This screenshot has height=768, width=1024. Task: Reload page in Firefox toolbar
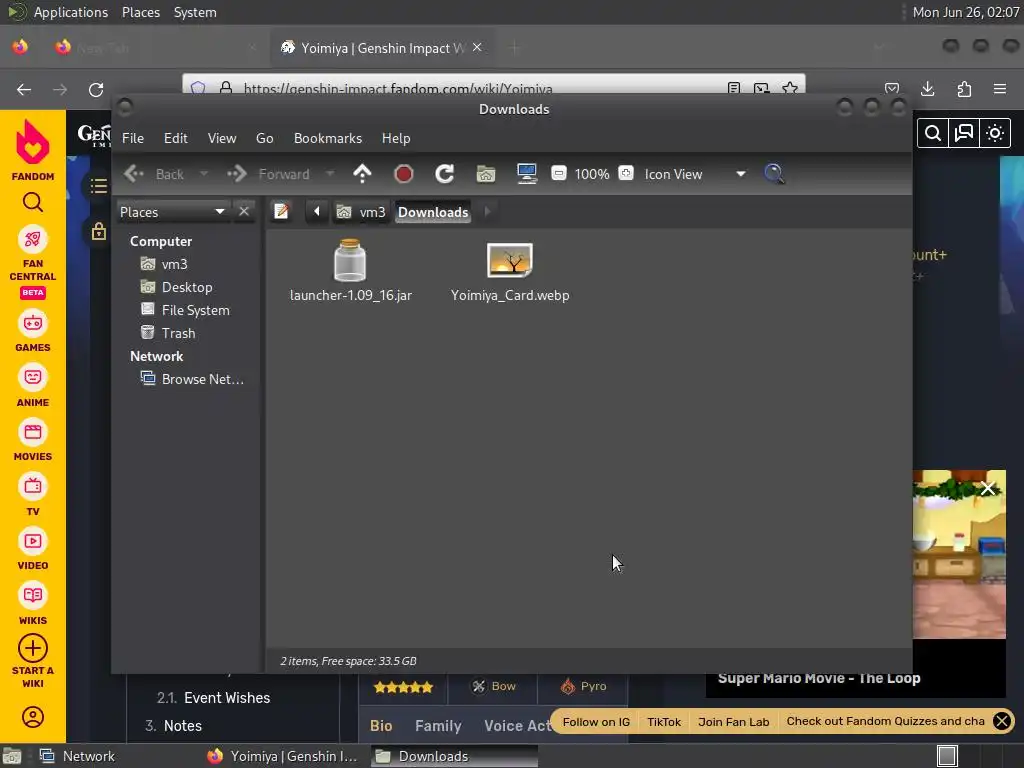[96, 89]
